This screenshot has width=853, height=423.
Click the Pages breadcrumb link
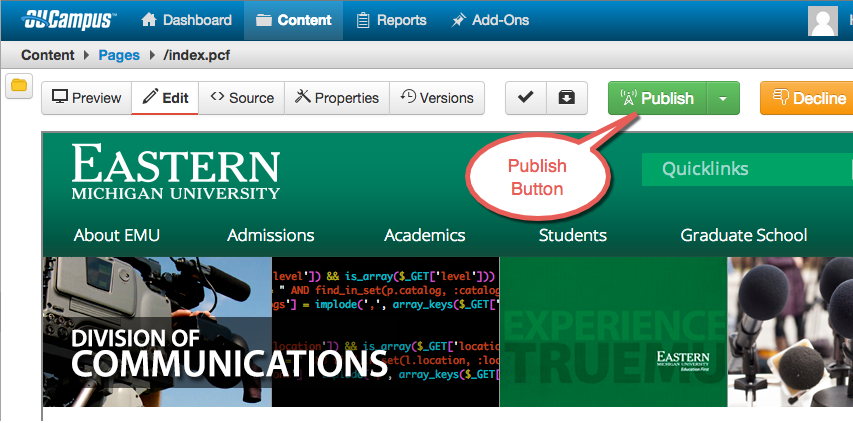click(119, 55)
